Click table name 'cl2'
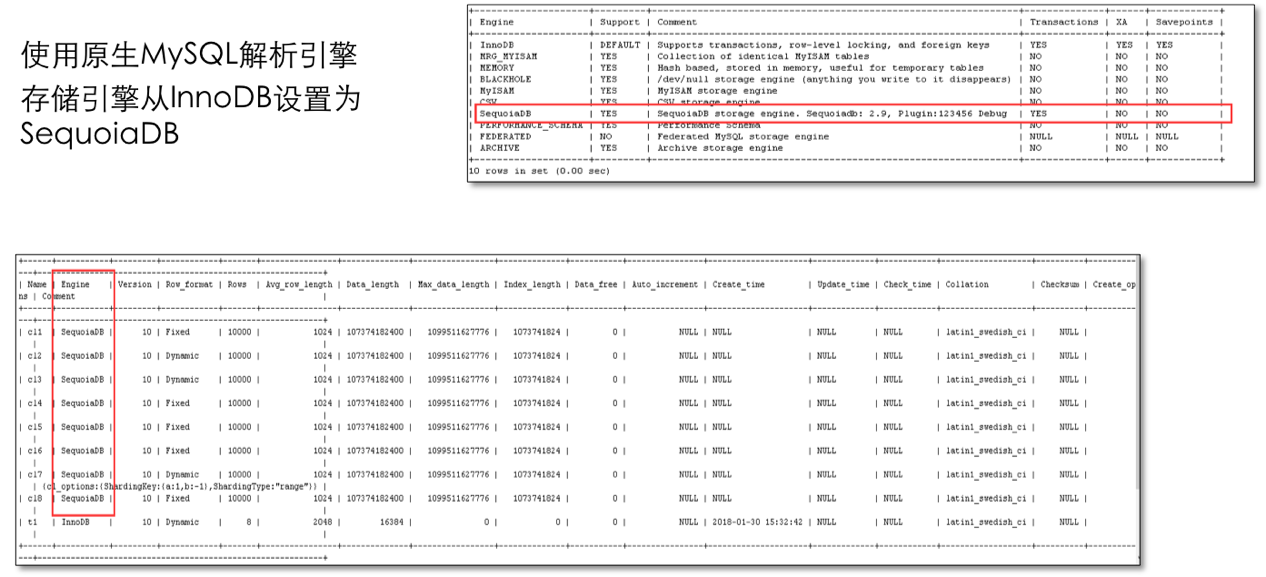1266x577 pixels. click(x=35, y=356)
